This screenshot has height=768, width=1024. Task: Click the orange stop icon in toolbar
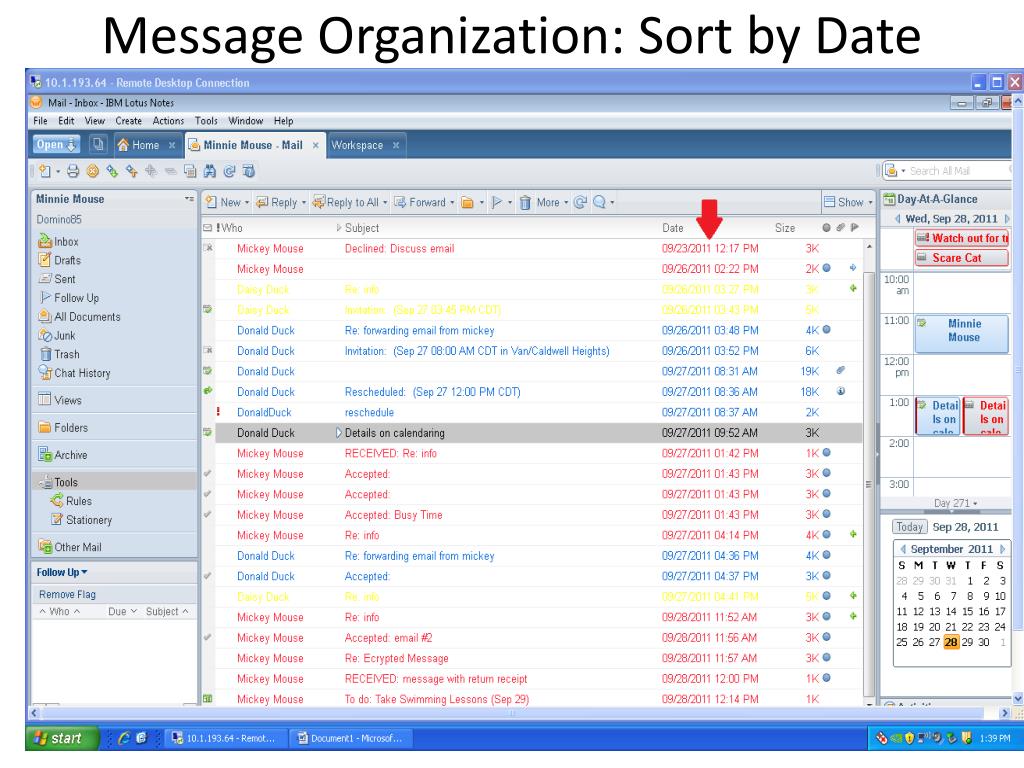[x=93, y=171]
